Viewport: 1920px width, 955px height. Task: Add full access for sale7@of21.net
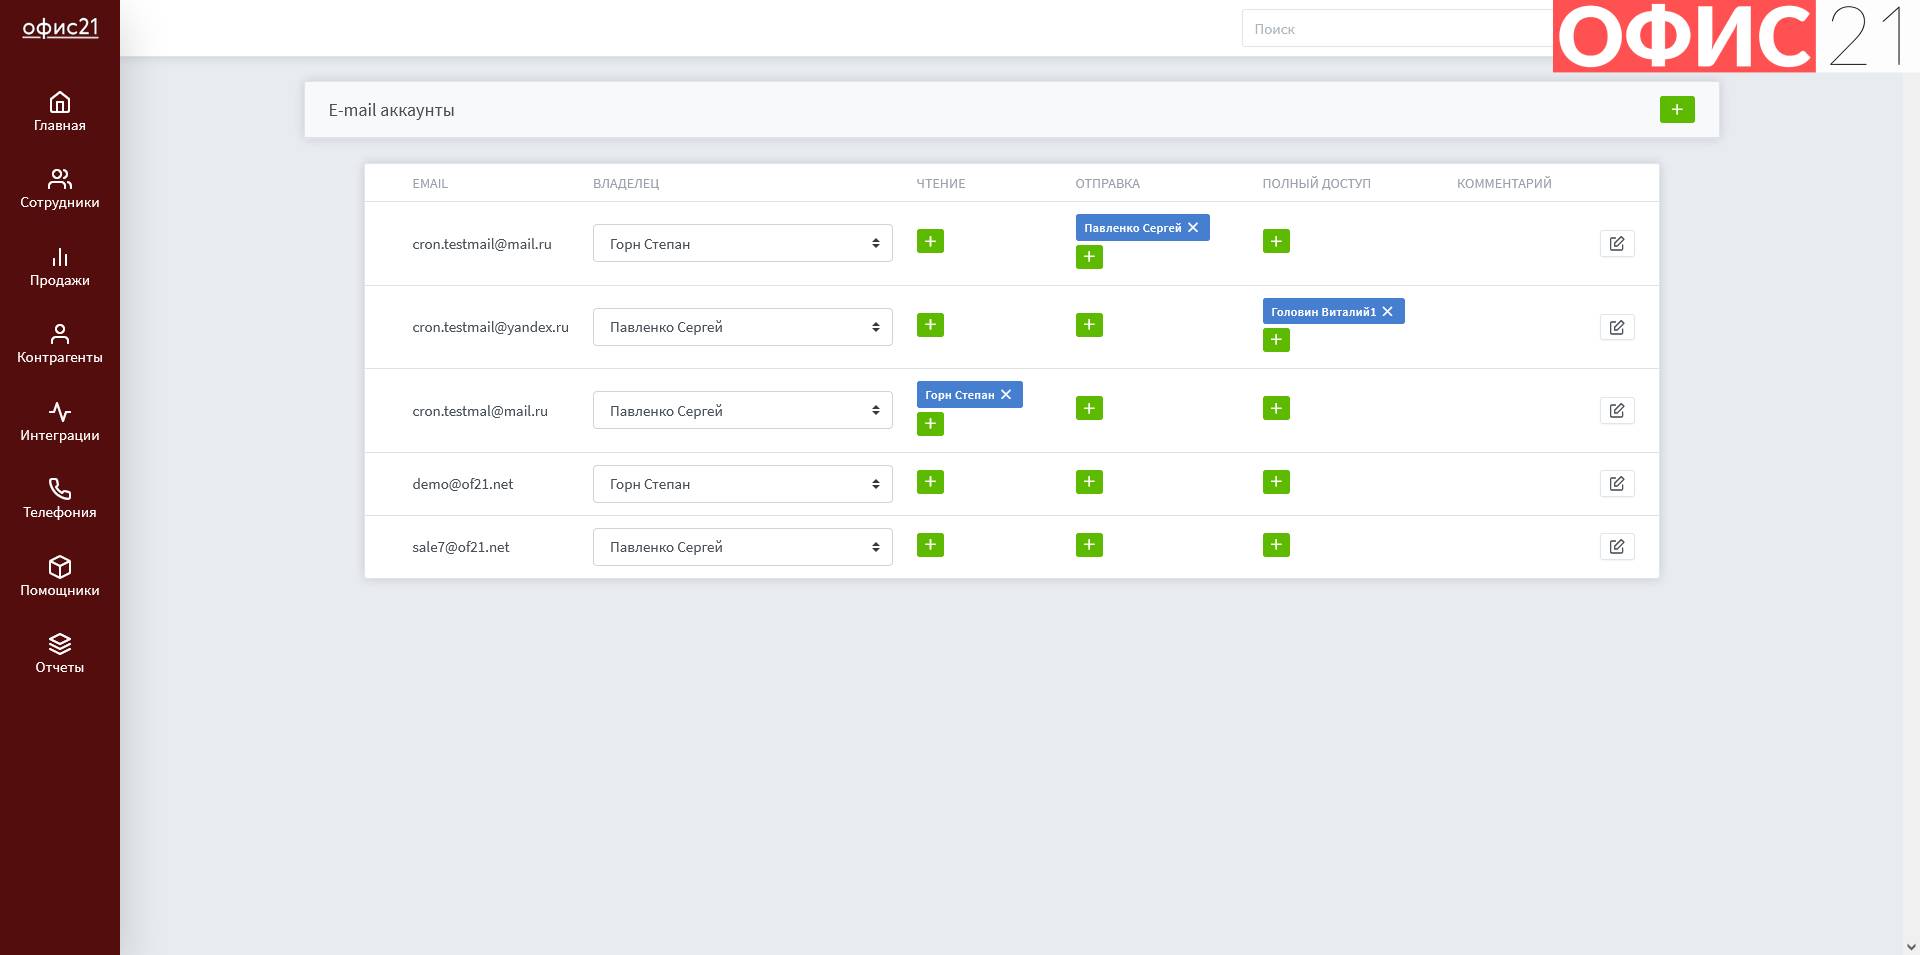tap(1276, 545)
